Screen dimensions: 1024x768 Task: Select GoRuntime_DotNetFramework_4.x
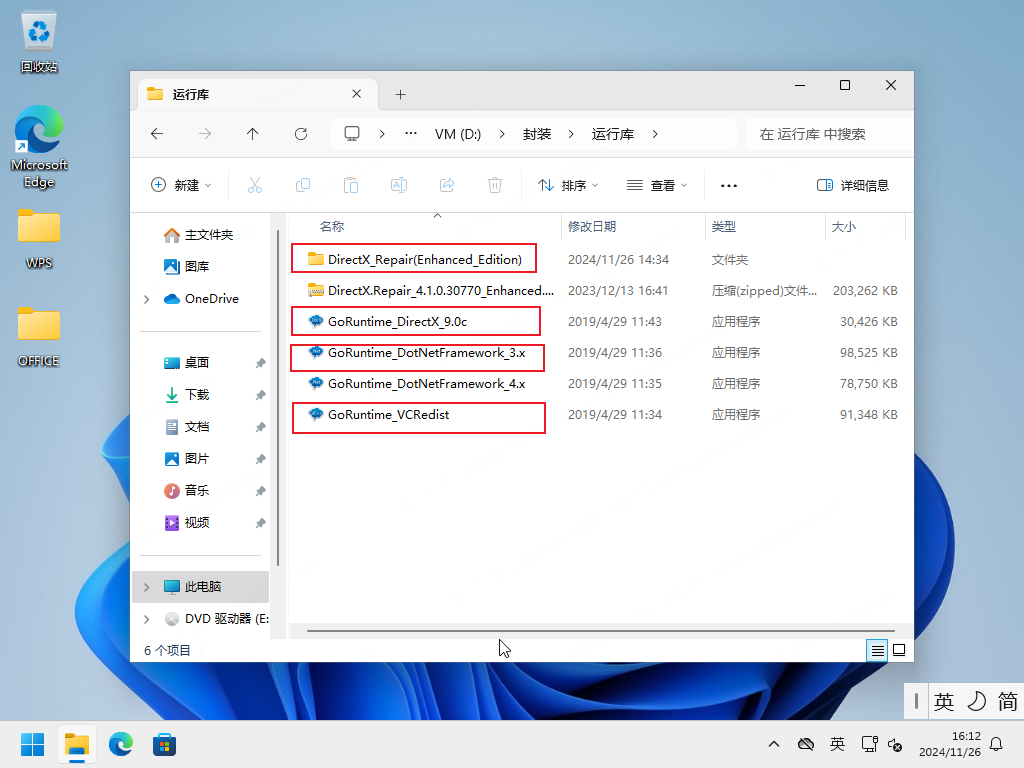click(417, 383)
